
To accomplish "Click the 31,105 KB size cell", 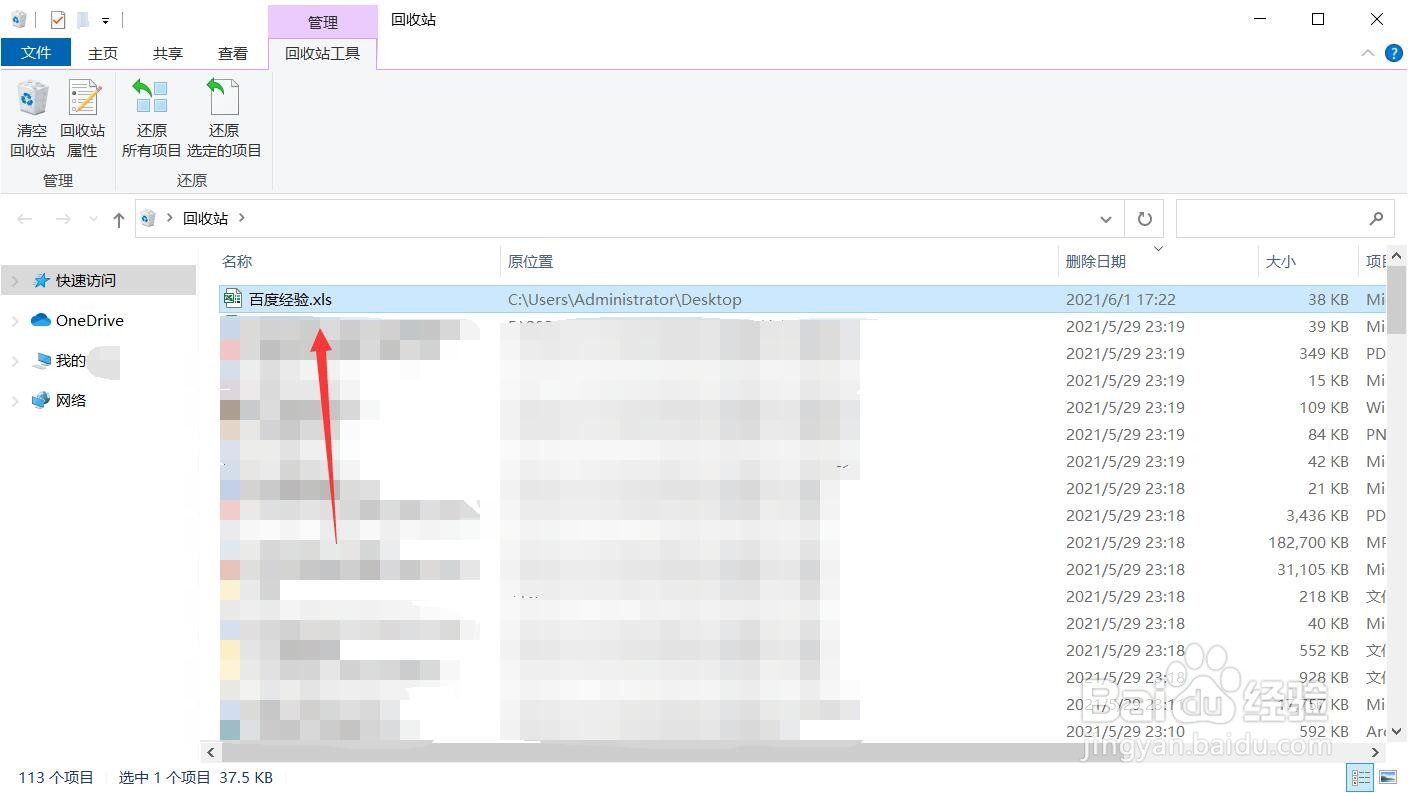I will pos(1313,569).
